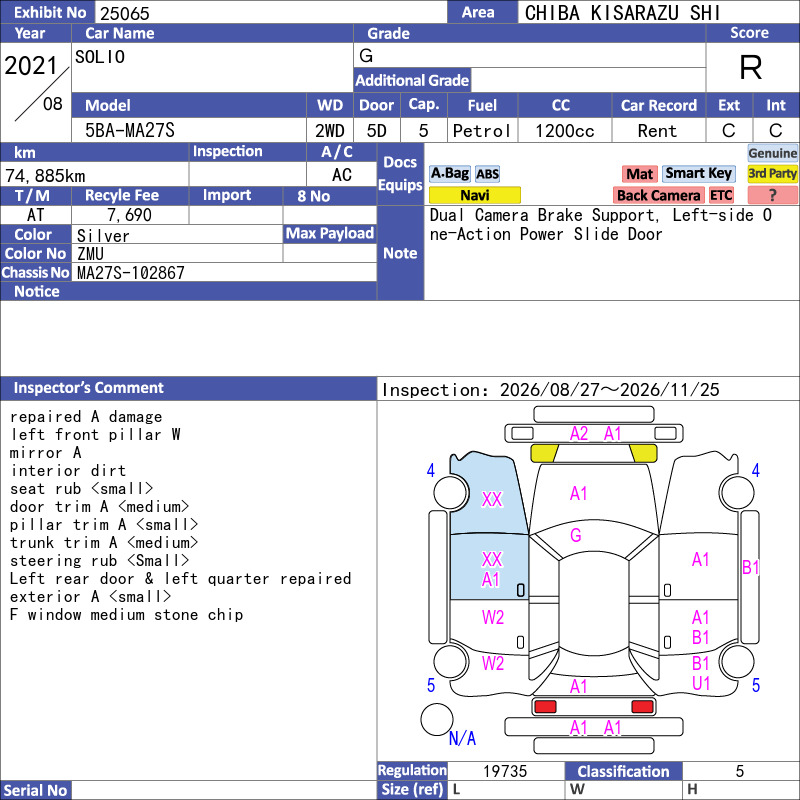
Task: Click the ETC equipment badge
Action: pos(721,195)
